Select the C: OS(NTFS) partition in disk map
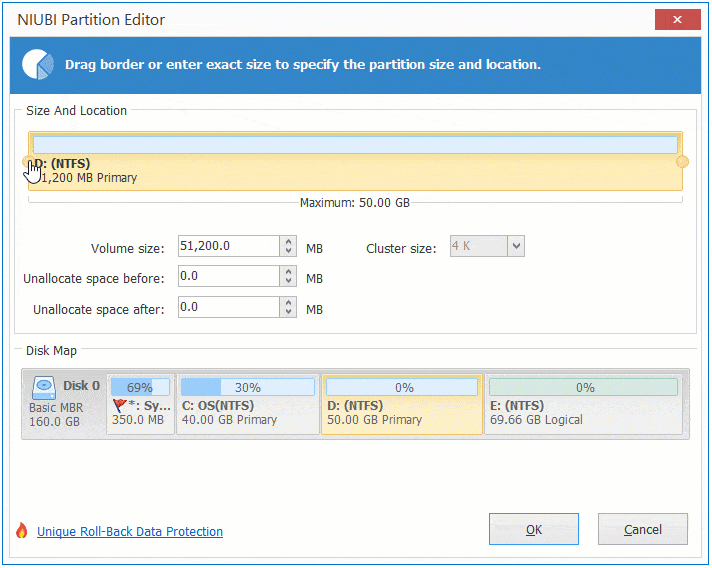712x568 pixels. pyautogui.click(x=247, y=405)
